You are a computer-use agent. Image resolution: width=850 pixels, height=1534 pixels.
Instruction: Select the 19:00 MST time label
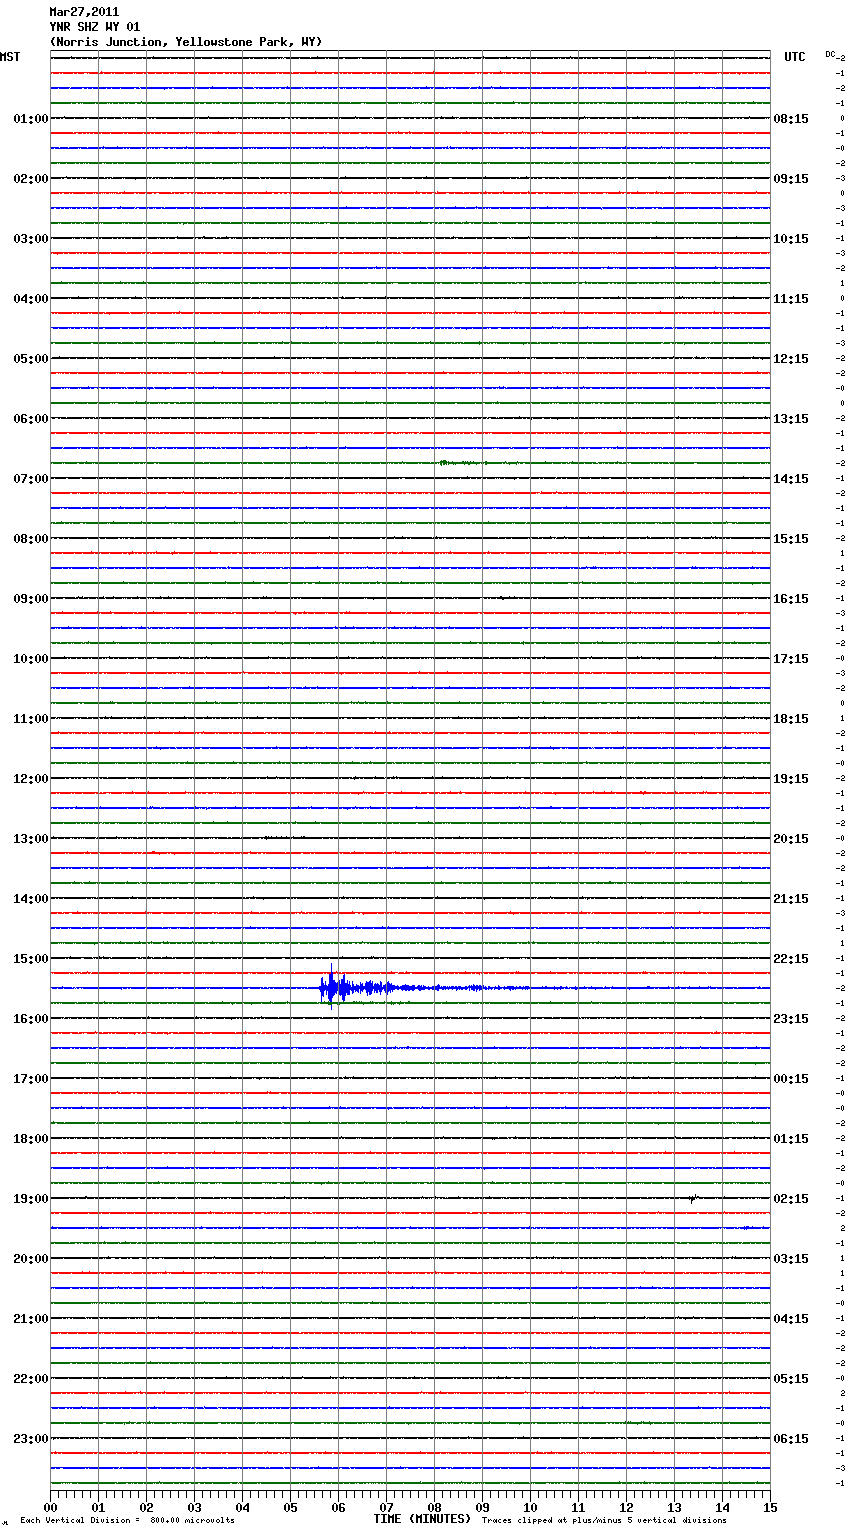coord(31,1199)
